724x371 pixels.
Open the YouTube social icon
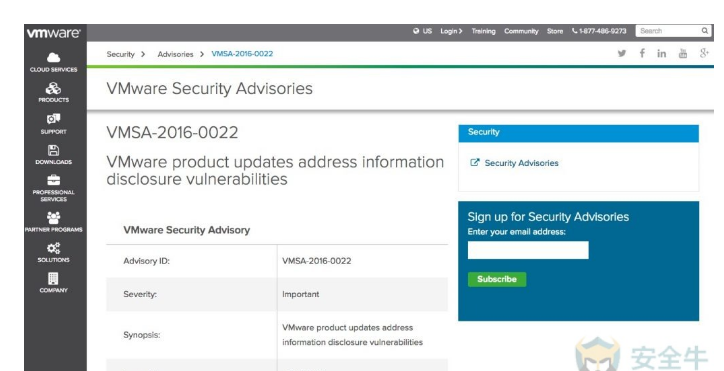[682, 54]
